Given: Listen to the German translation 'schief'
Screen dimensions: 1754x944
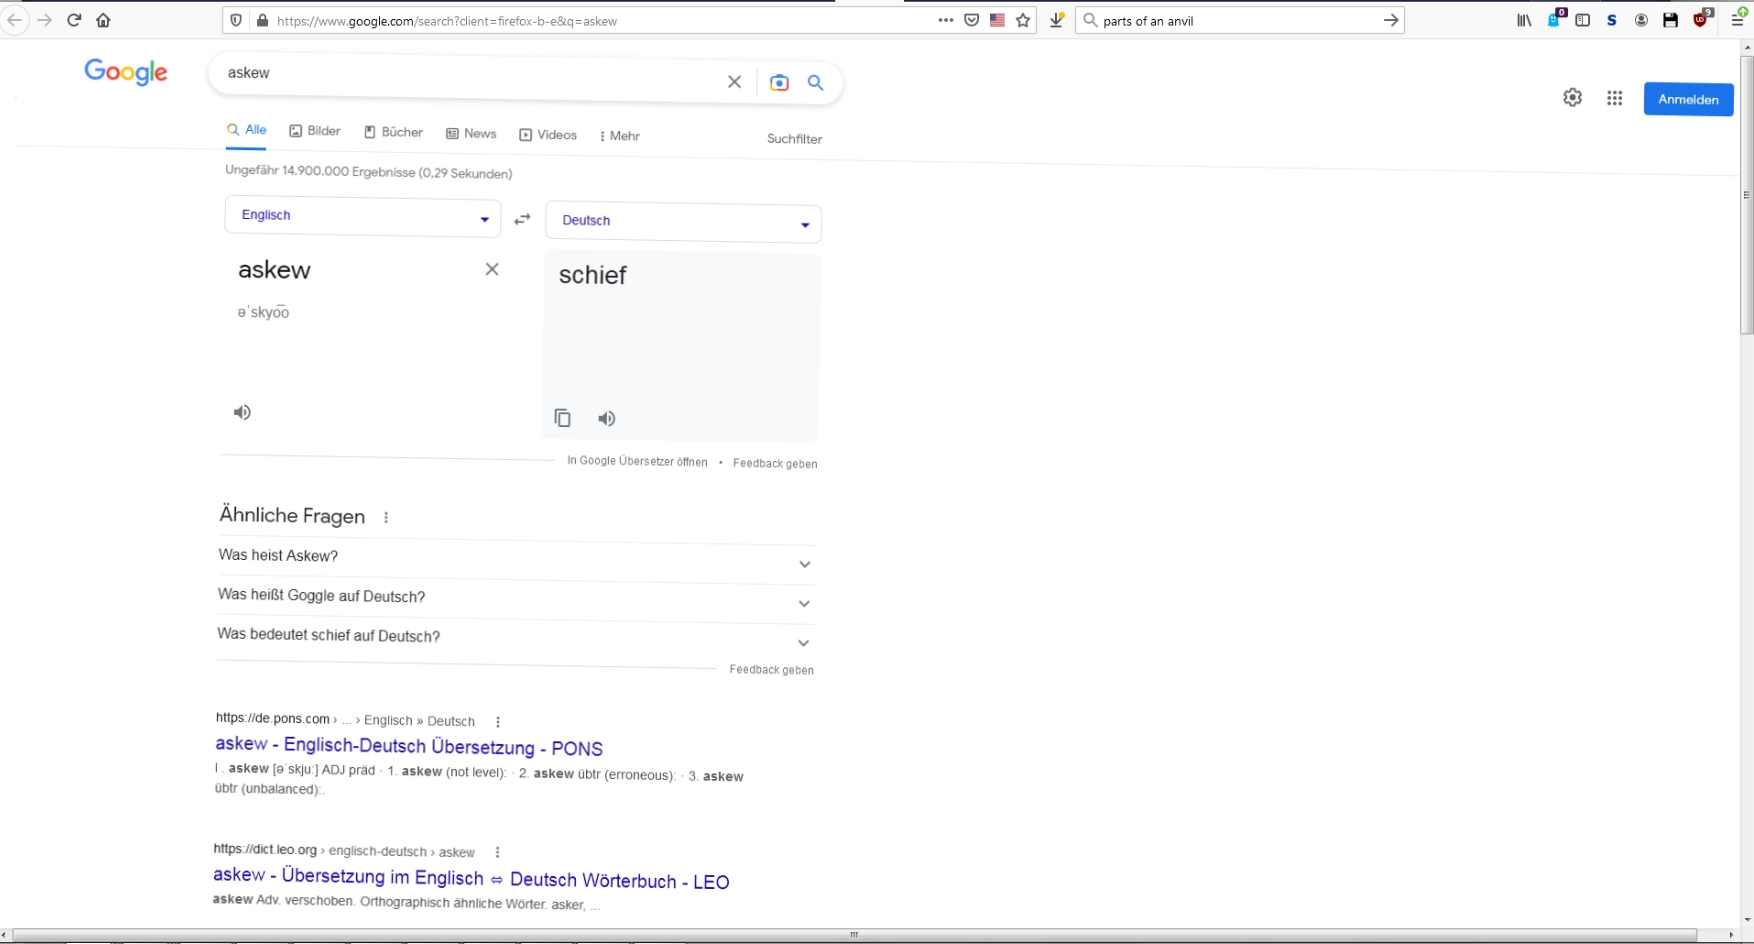Looking at the screenshot, I should (x=607, y=419).
